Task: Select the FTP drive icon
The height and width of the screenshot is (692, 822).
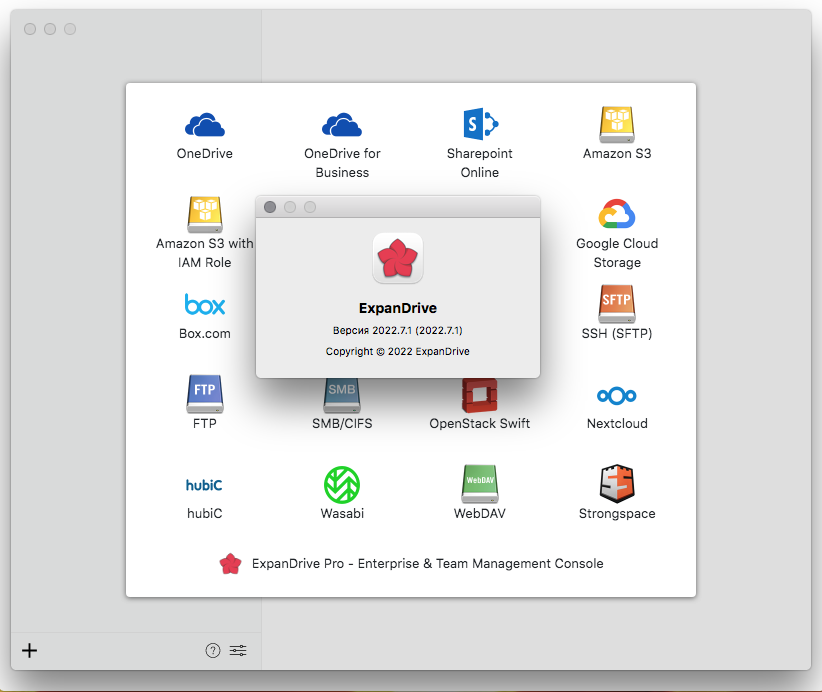Action: 204,393
